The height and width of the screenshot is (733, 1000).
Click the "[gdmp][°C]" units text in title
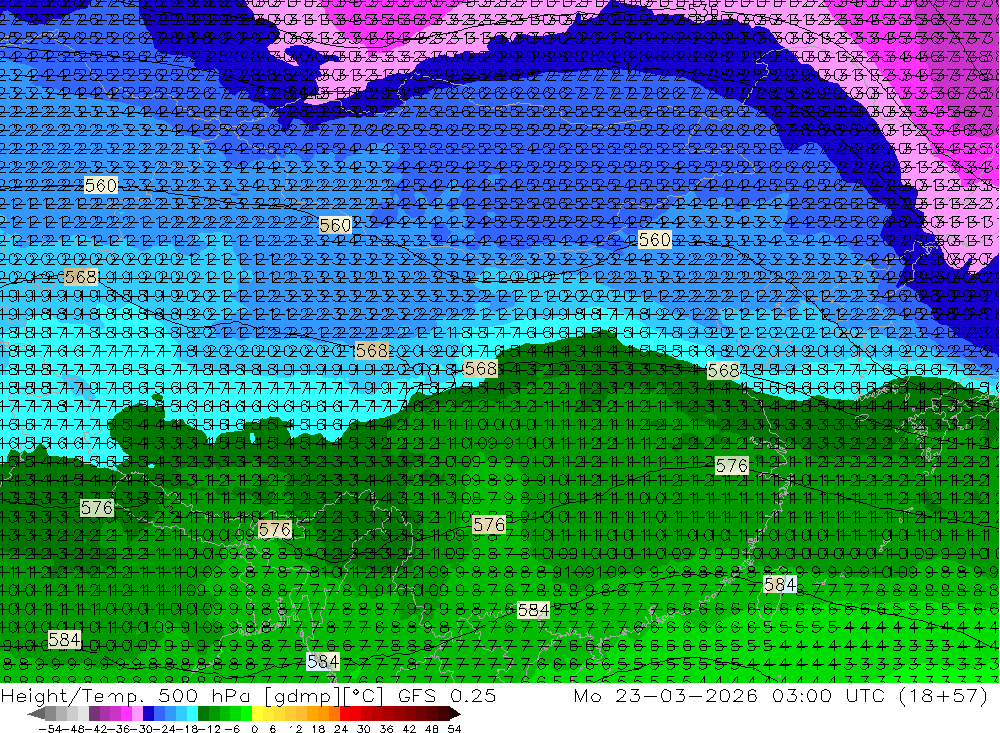point(325,696)
